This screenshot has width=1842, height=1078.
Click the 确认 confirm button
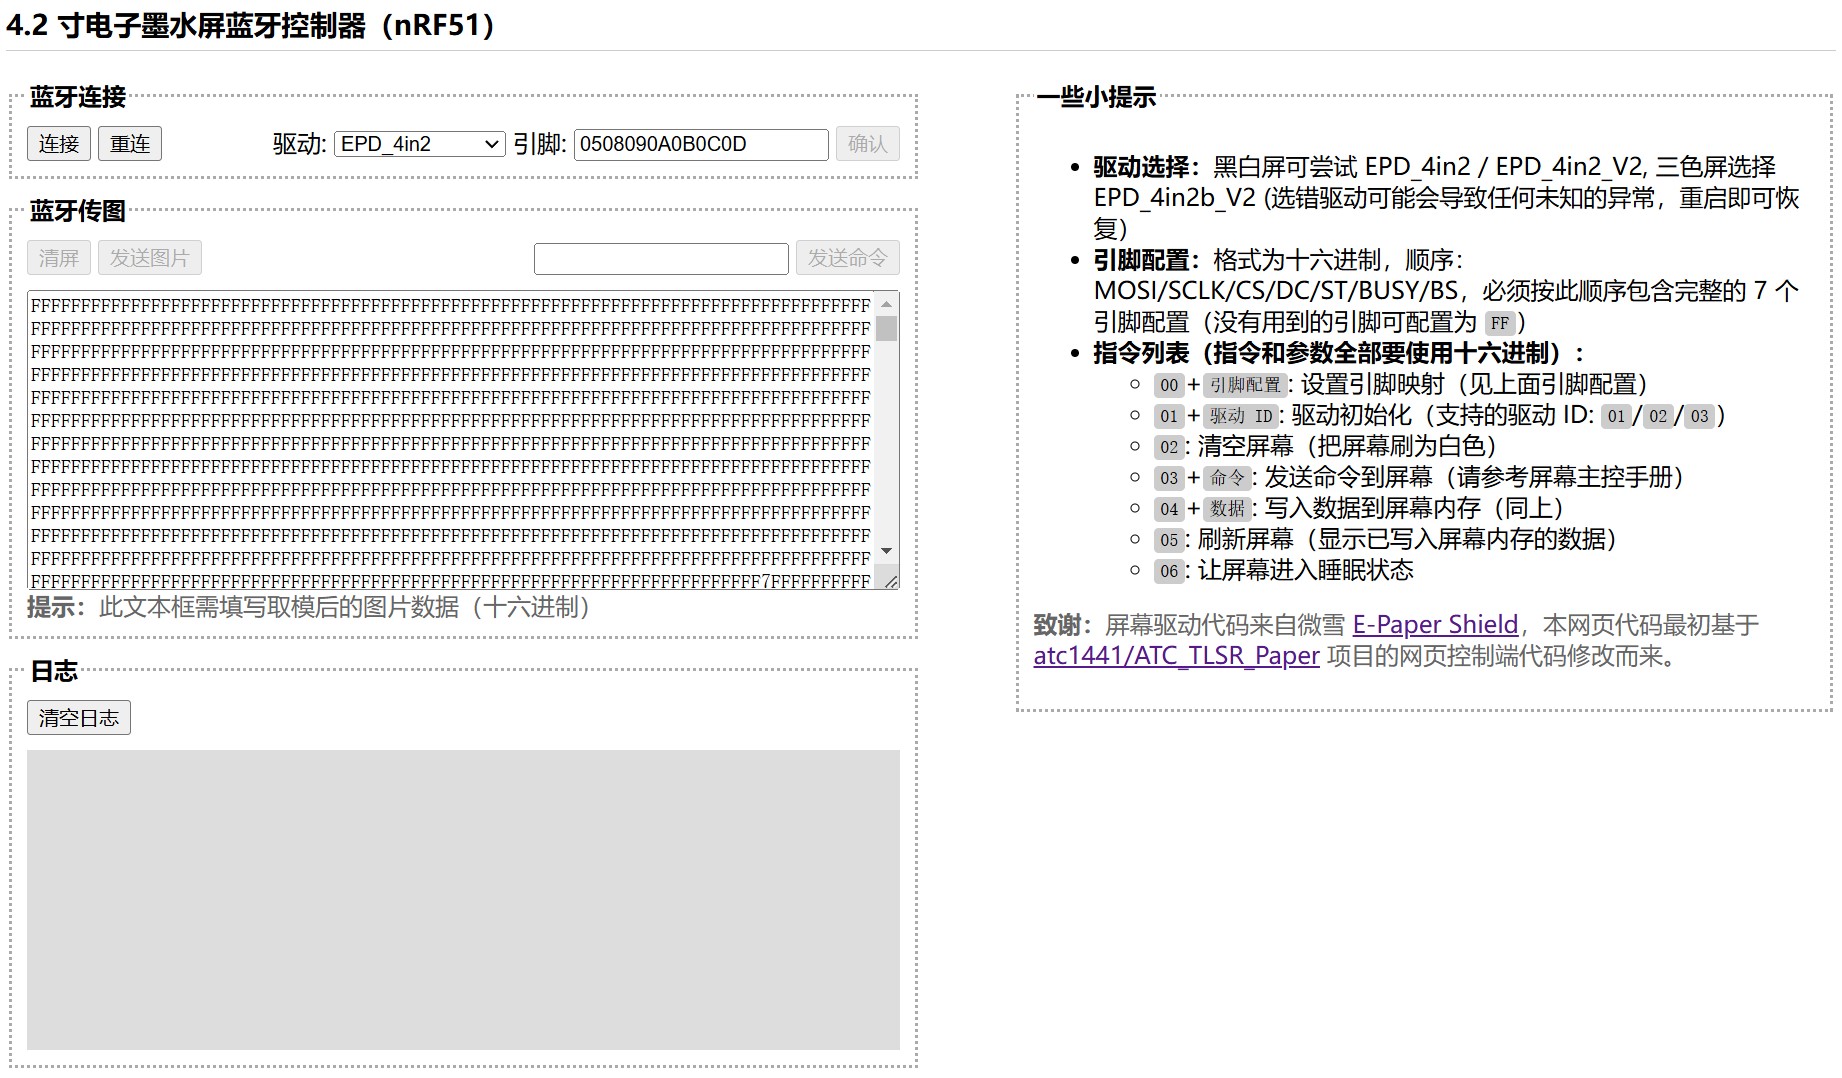[x=867, y=144]
